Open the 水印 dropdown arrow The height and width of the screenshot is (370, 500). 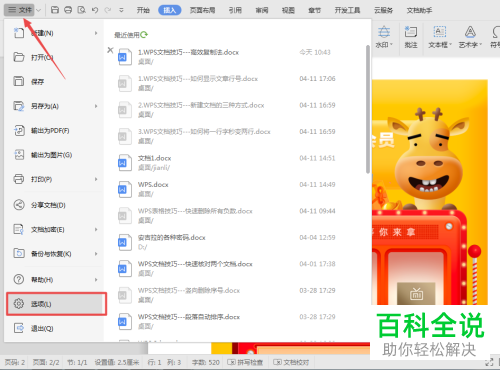point(391,45)
